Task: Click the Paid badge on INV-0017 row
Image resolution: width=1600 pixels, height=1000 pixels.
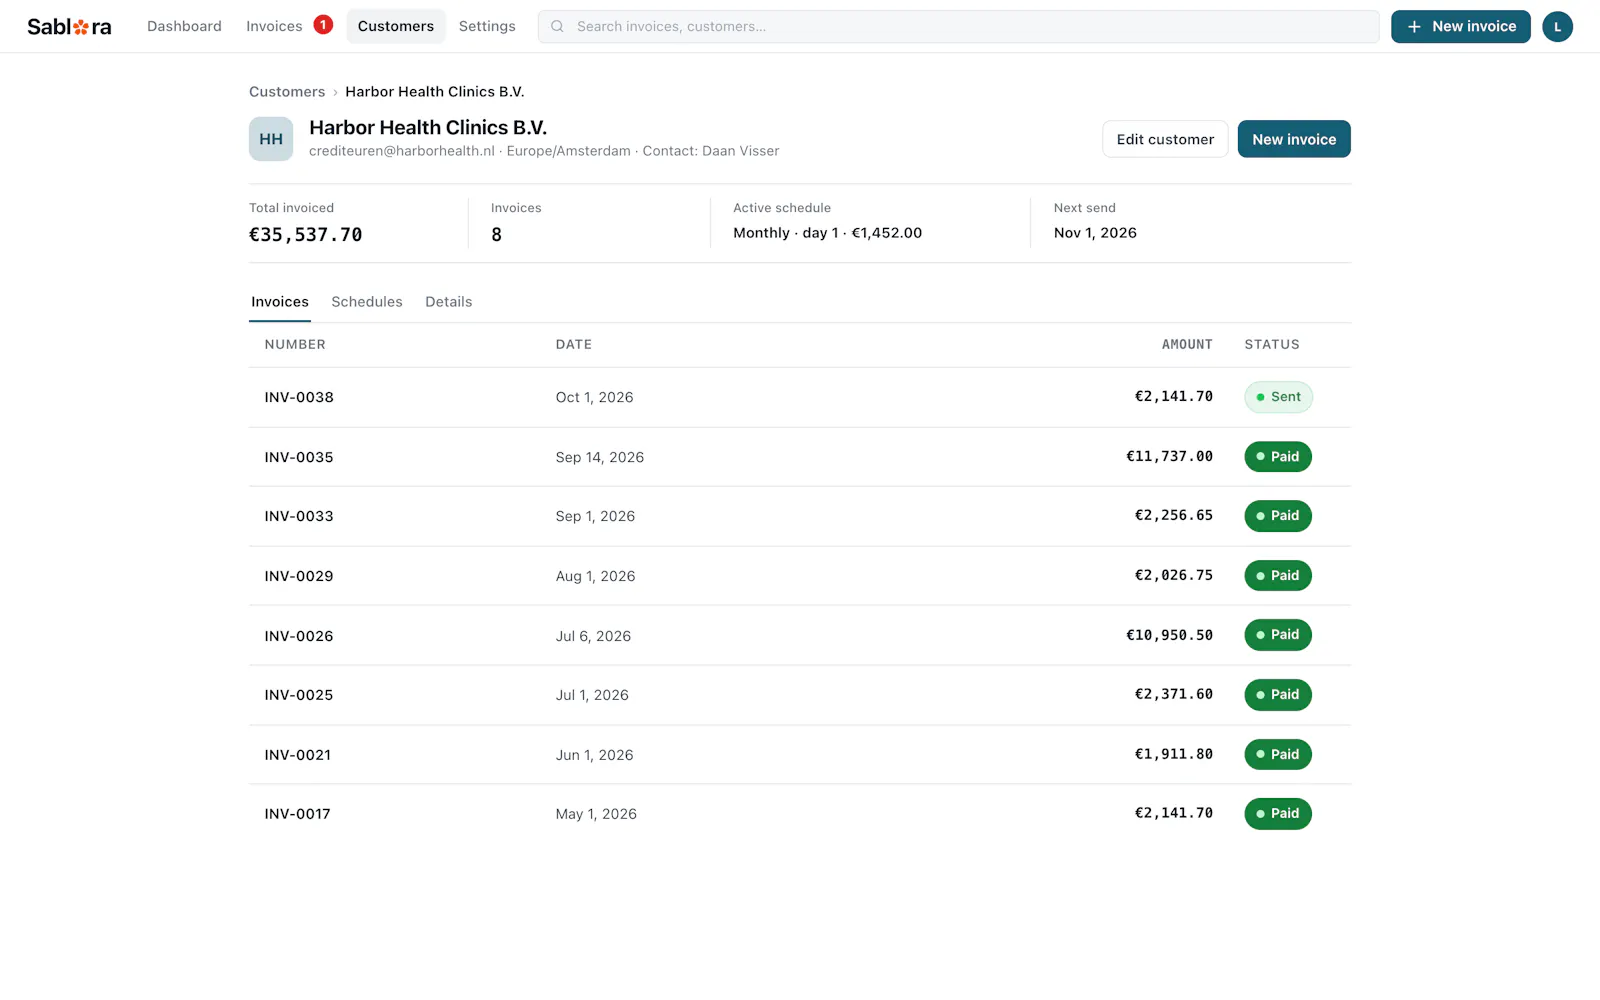Action: click(1278, 814)
